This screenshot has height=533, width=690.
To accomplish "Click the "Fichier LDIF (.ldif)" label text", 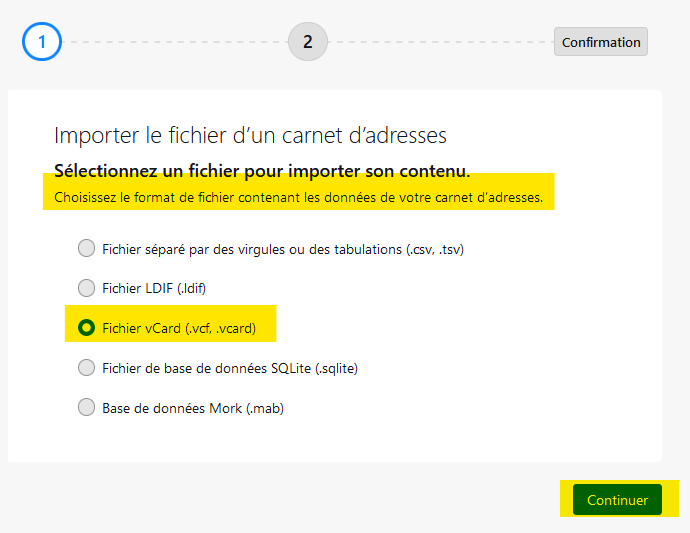I will pyautogui.click(x=154, y=288).
